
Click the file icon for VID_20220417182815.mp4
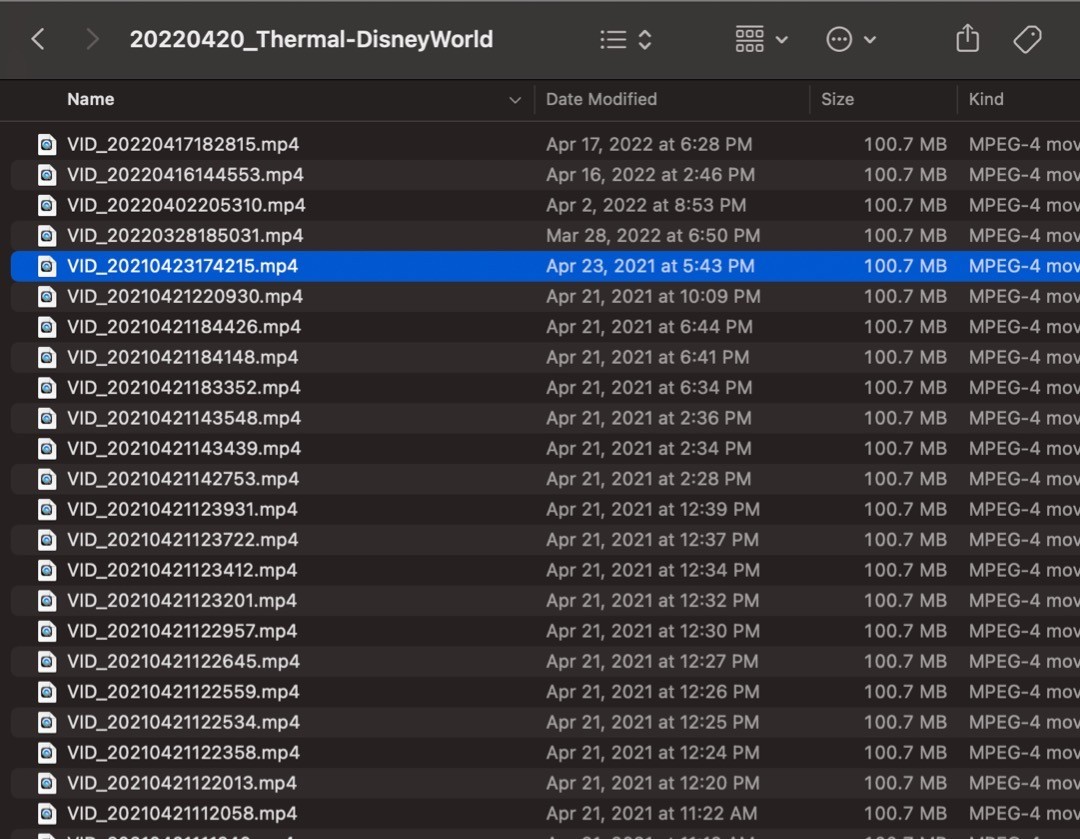tap(47, 144)
